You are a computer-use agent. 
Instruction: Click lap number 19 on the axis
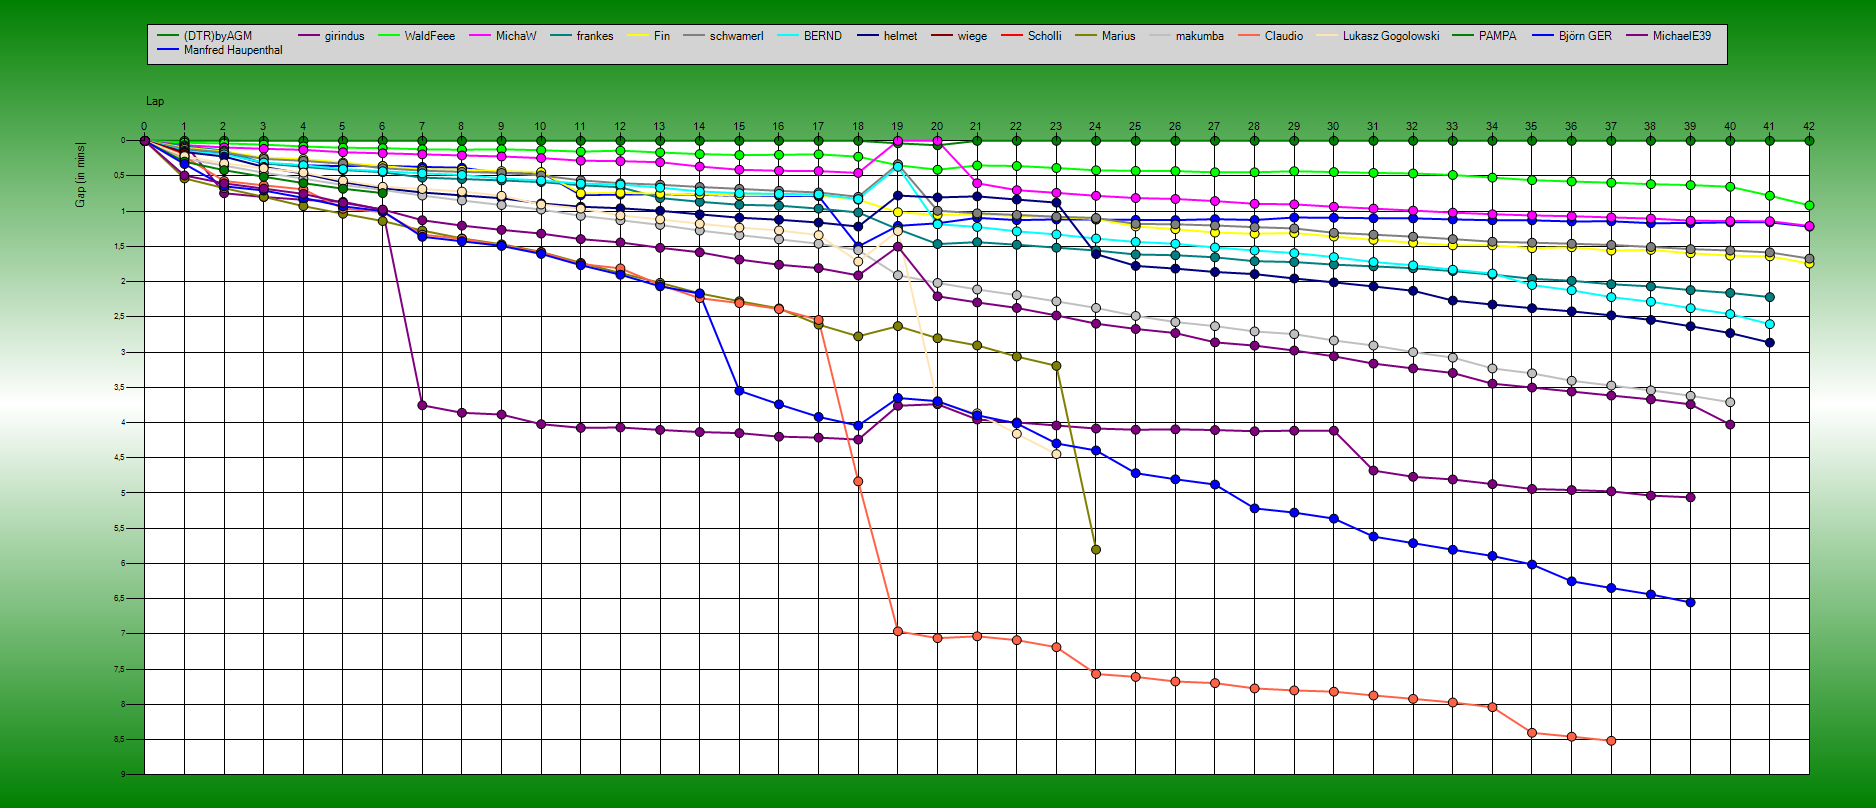(897, 127)
